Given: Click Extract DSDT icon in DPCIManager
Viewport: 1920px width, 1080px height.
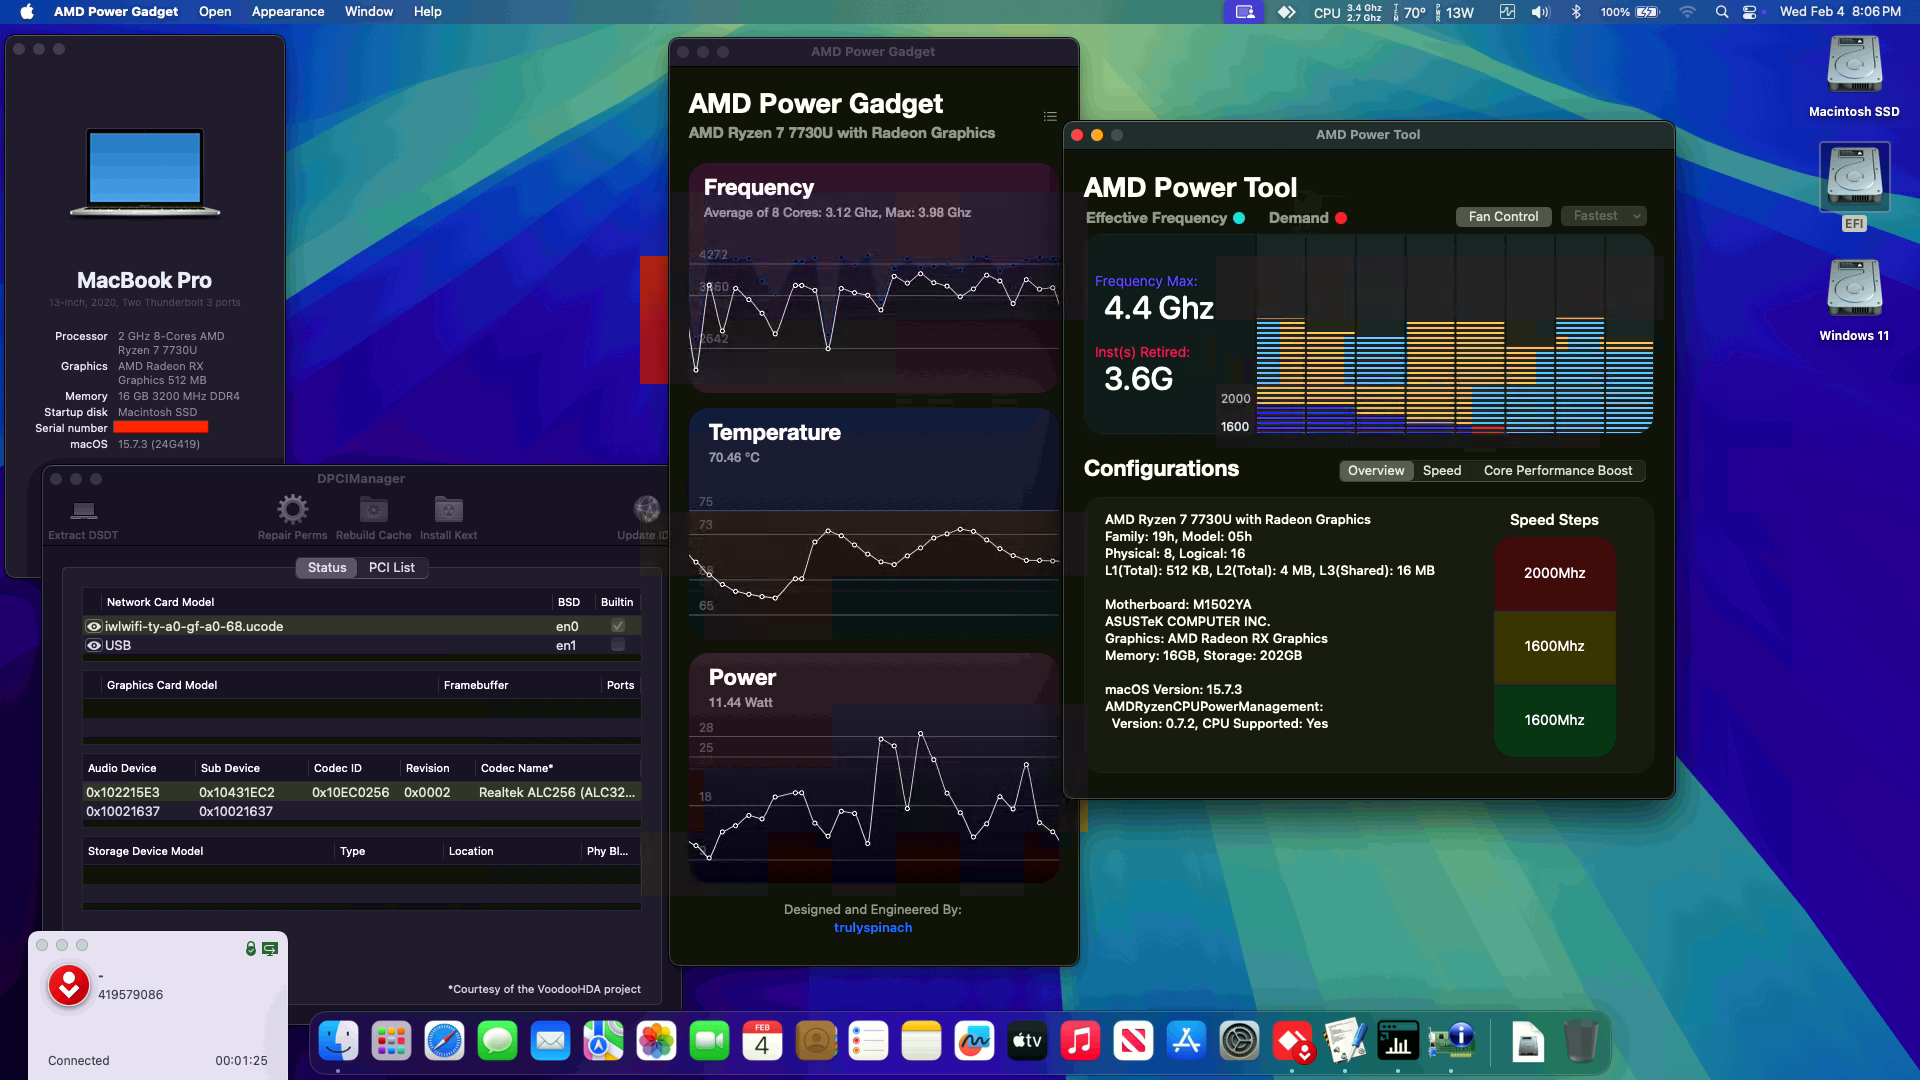Looking at the screenshot, I should click(x=84, y=510).
